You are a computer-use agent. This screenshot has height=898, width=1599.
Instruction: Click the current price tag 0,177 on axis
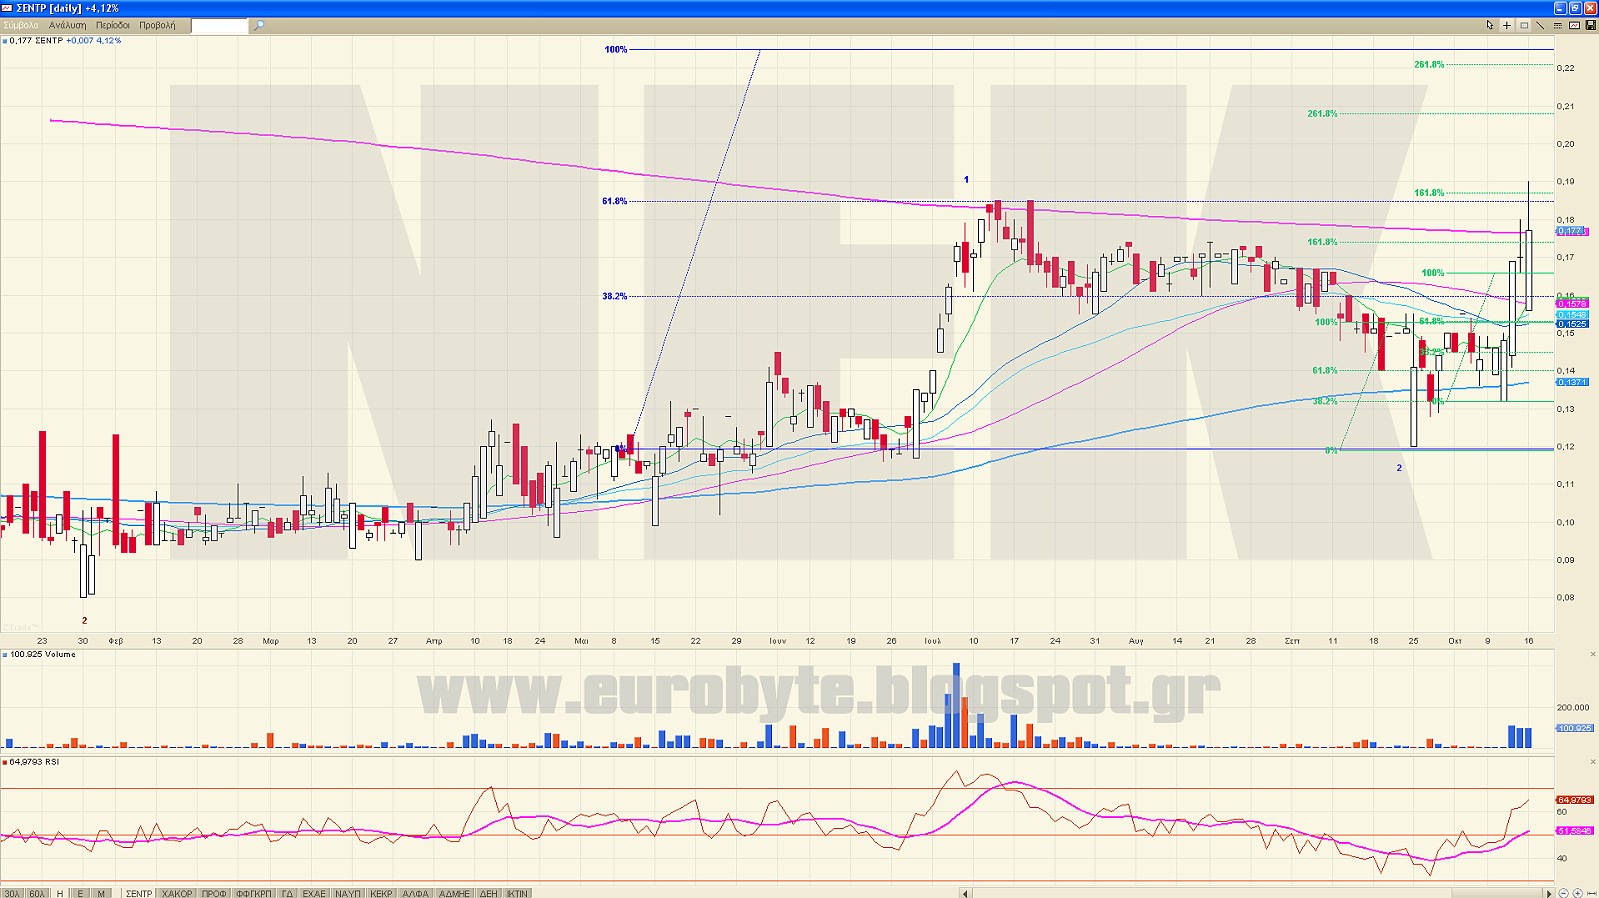(x=1572, y=231)
